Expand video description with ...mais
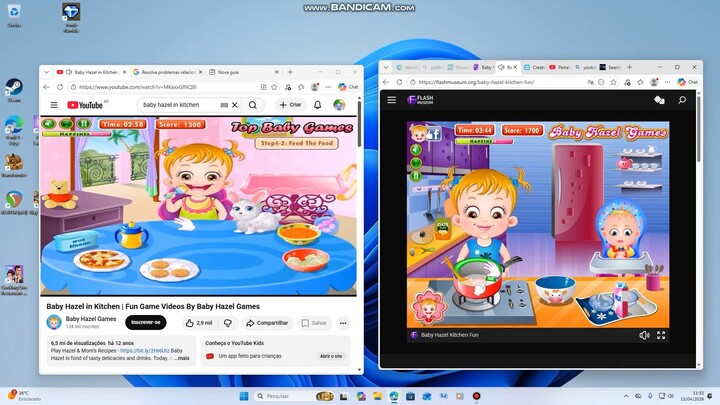The height and width of the screenshot is (405, 720). pyautogui.click(x=181, y=357)
